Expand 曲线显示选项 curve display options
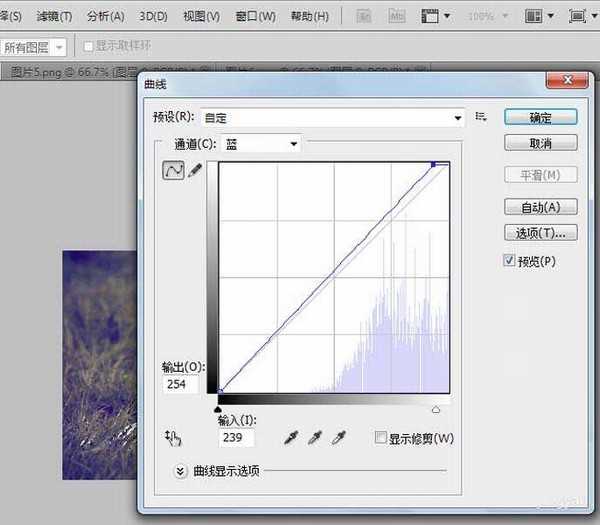The image size is (600, 525). pyautogui.click(x=180, y=471)
